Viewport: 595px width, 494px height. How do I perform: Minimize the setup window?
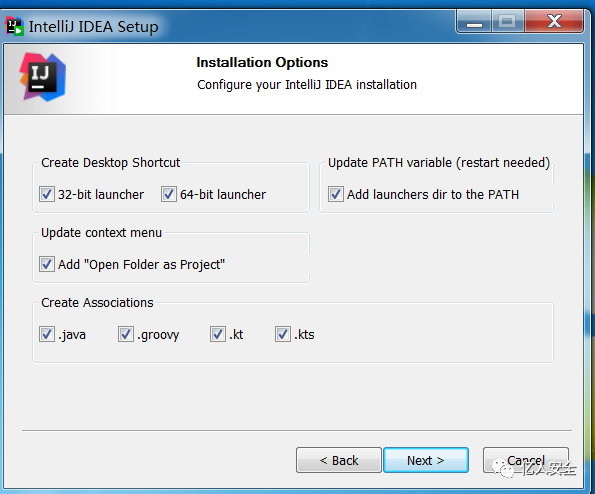point(474,21)
